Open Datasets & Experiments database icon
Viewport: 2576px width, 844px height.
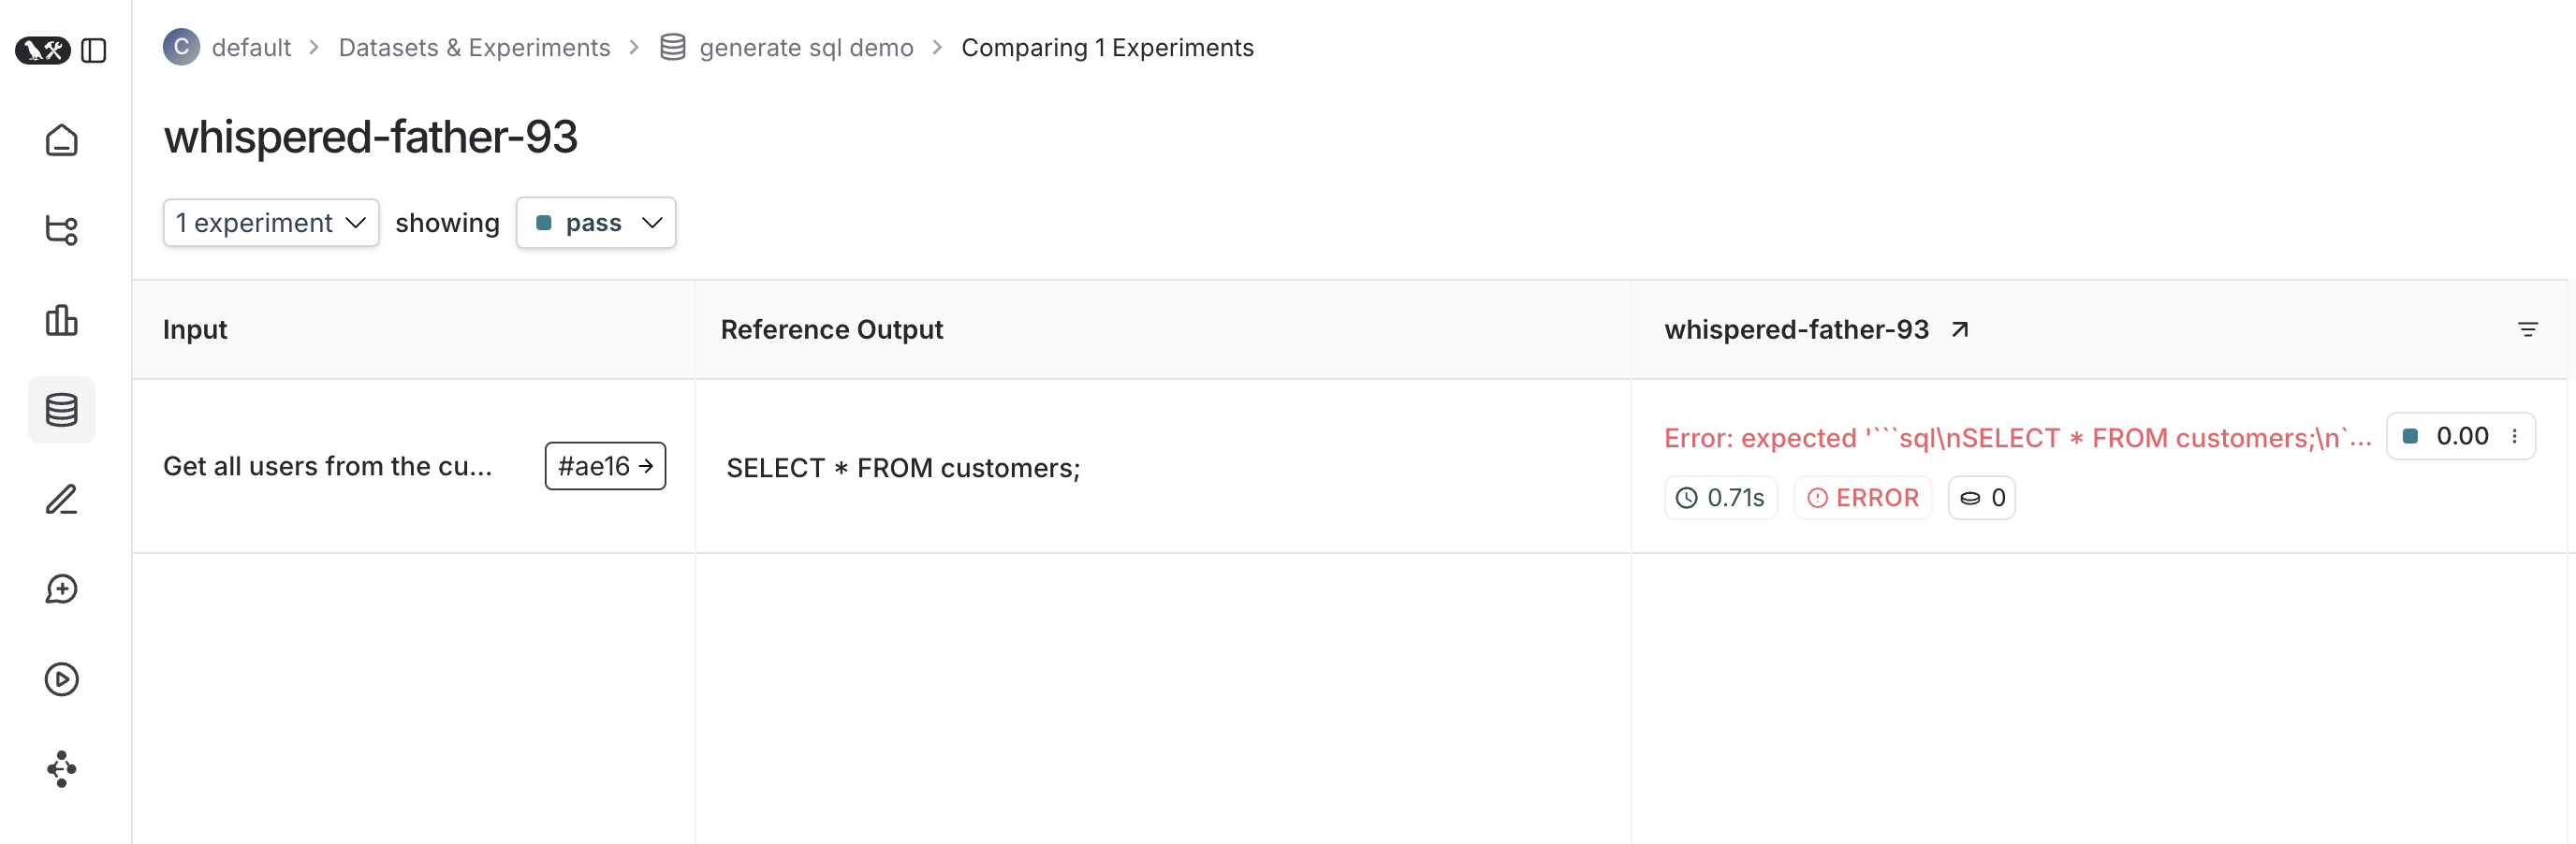click(61, 410)
